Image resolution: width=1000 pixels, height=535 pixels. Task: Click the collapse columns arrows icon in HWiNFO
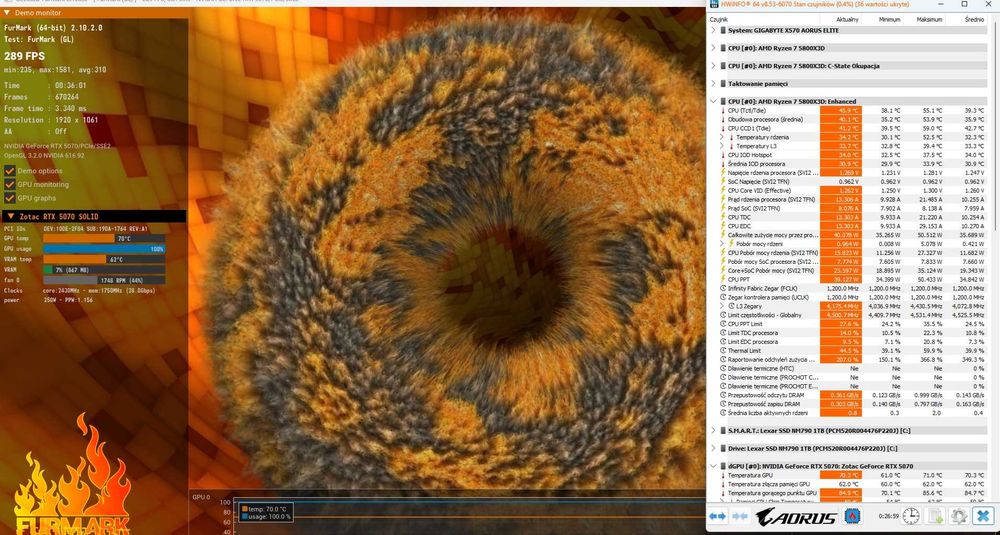click(x=739, y=516)
